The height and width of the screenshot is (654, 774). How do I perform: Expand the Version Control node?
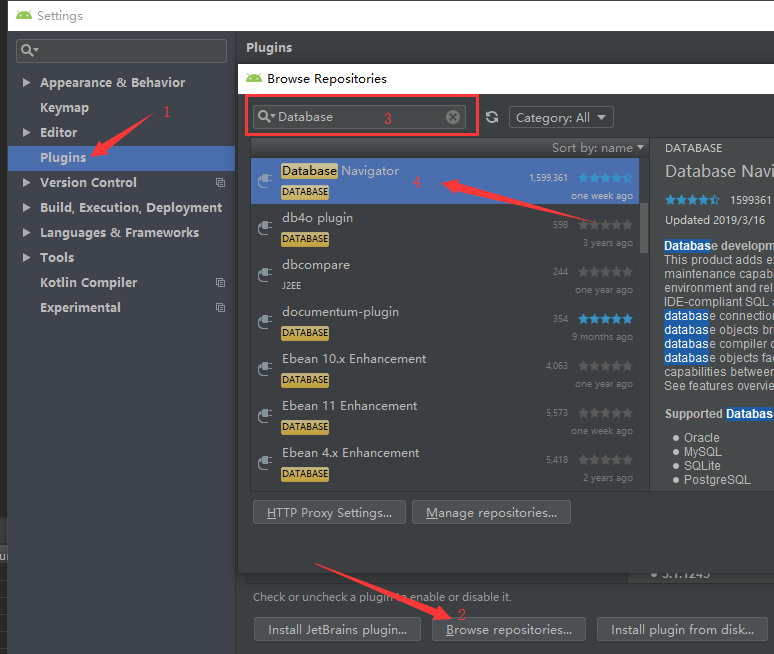coord(27,183)
